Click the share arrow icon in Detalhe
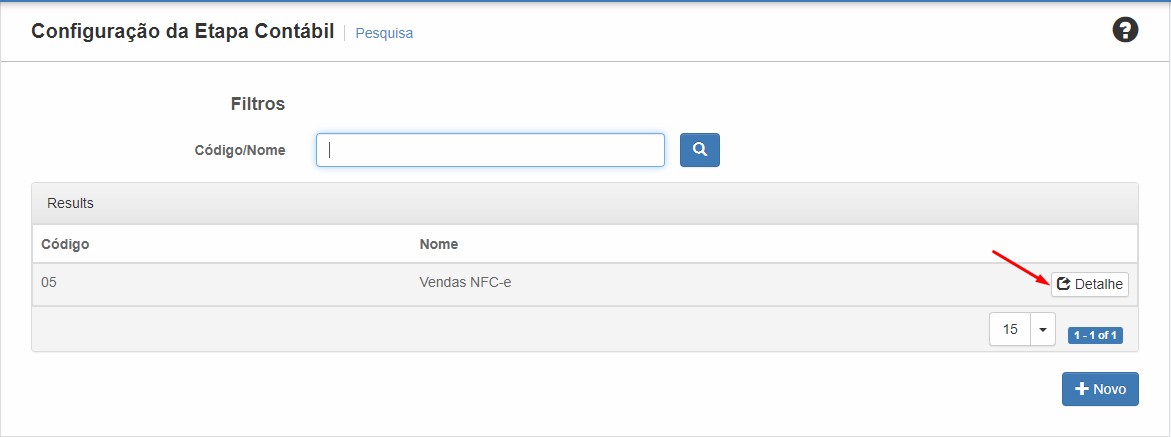Image resolution: width=1171 pixels, height=437 pixels. pos(1064,285)
